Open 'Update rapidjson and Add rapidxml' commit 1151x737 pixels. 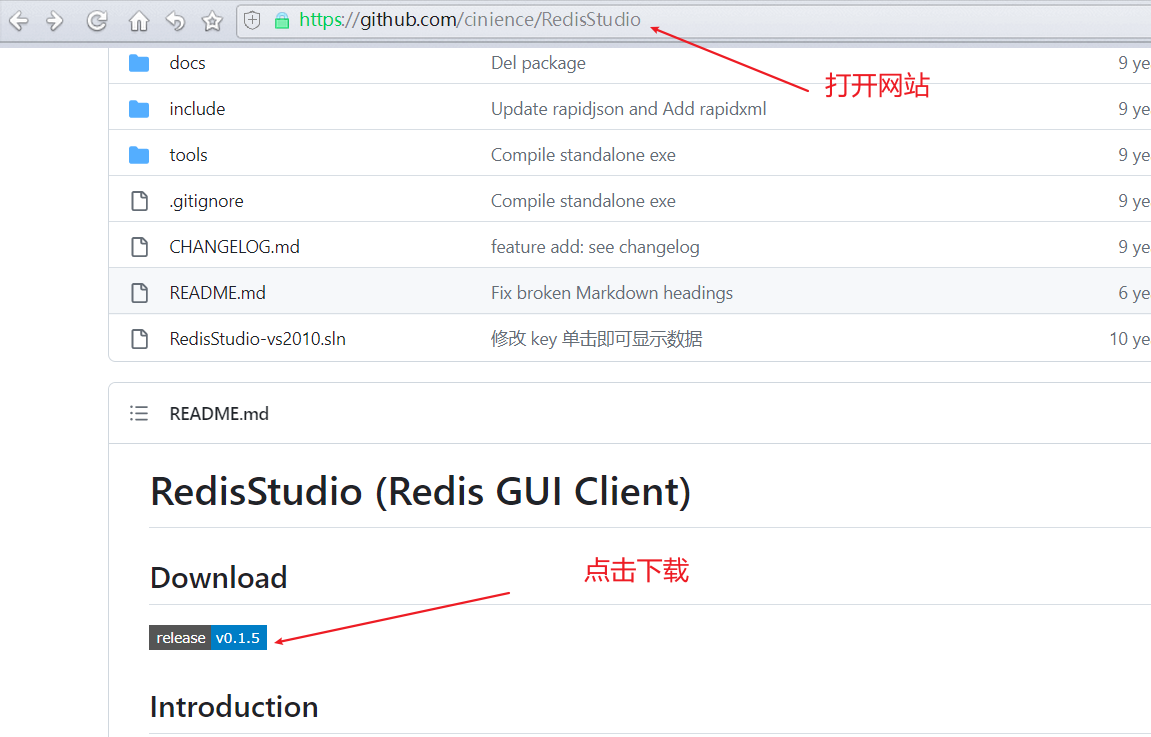coord(628,109)
